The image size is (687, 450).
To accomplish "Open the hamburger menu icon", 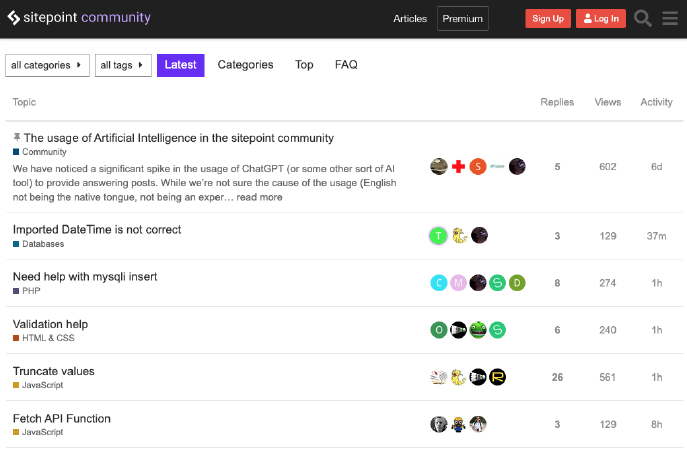I will 670,18.
